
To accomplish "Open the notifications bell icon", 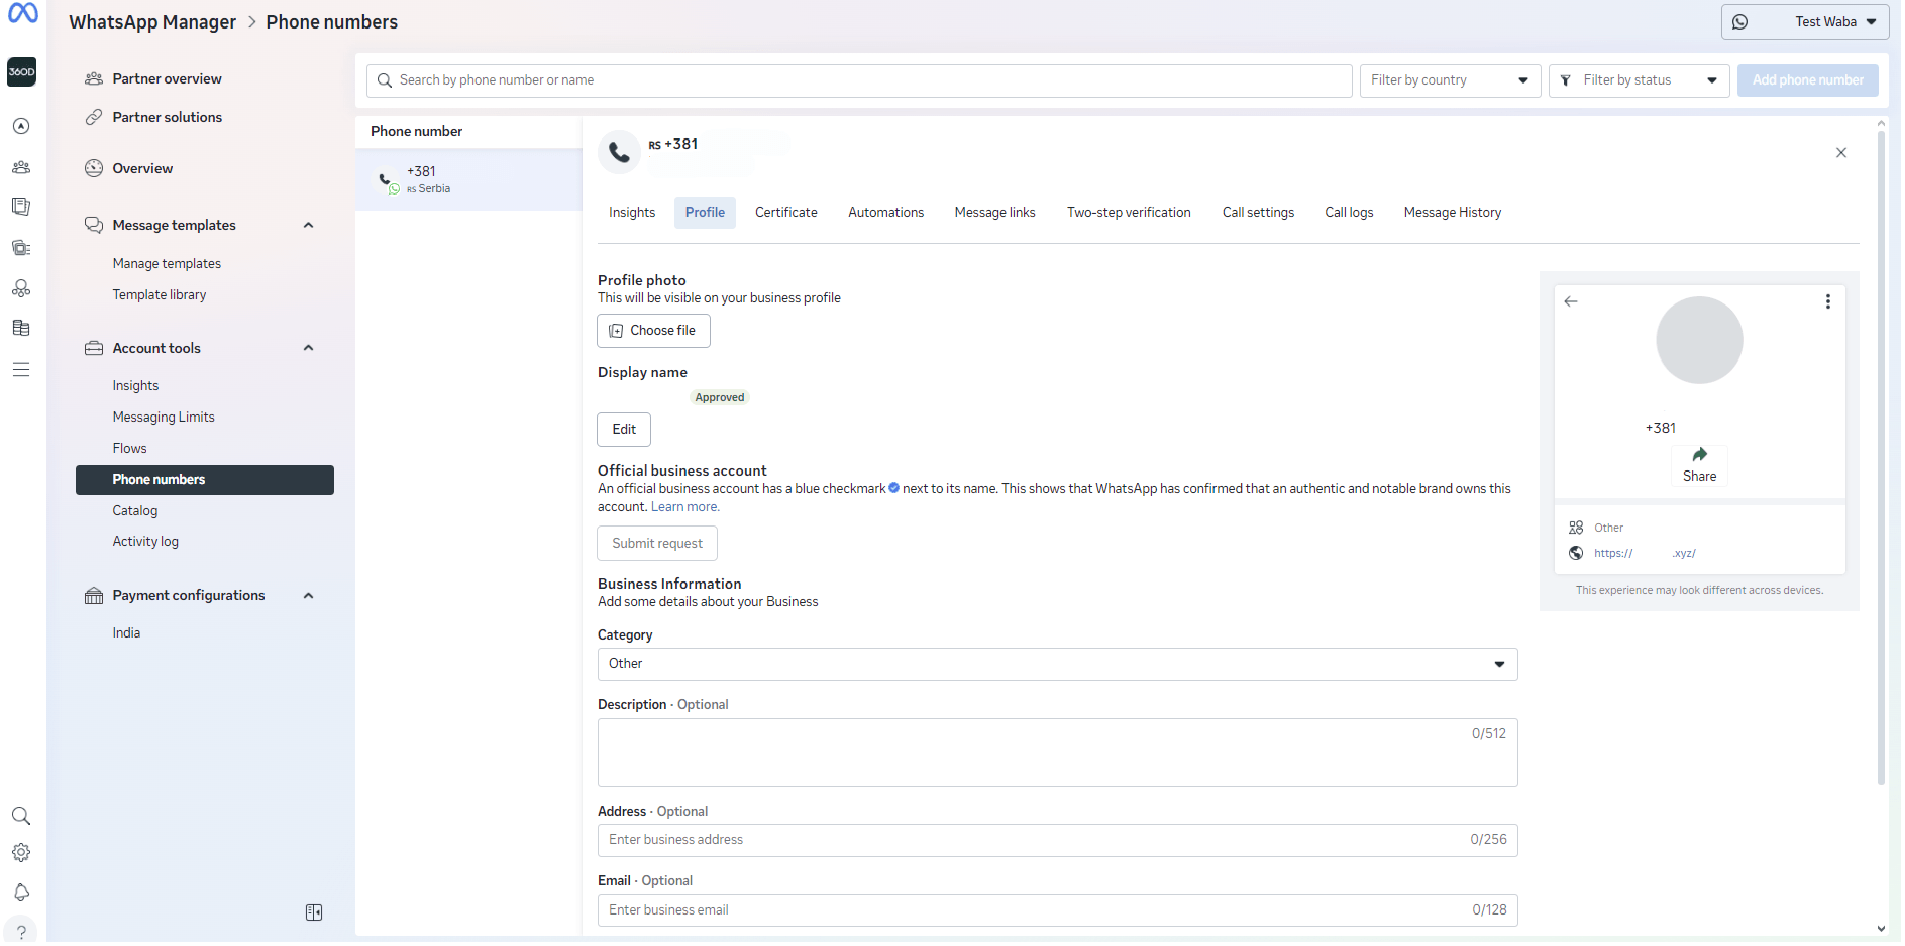I will pyautogui.click(x=21, y=892).
